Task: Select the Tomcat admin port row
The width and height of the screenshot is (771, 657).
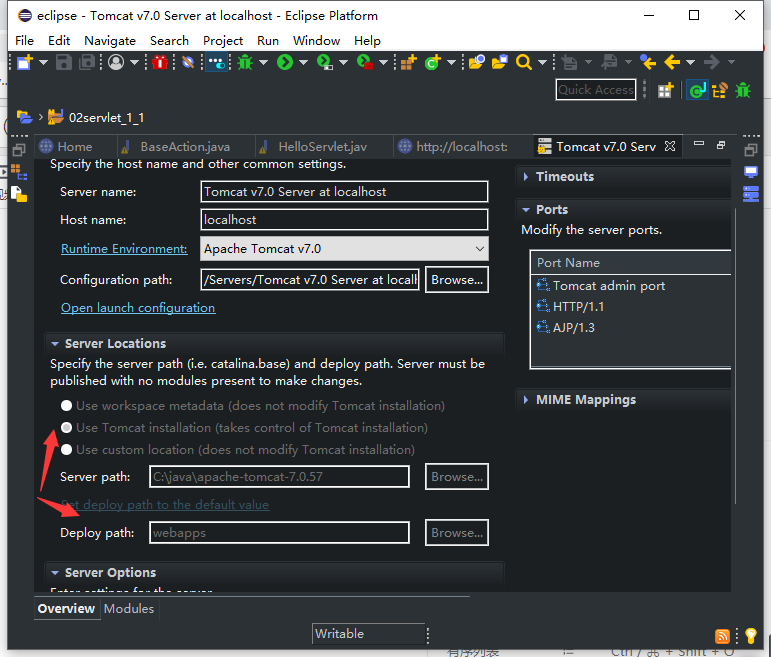Action: click(x=631, y=286)
